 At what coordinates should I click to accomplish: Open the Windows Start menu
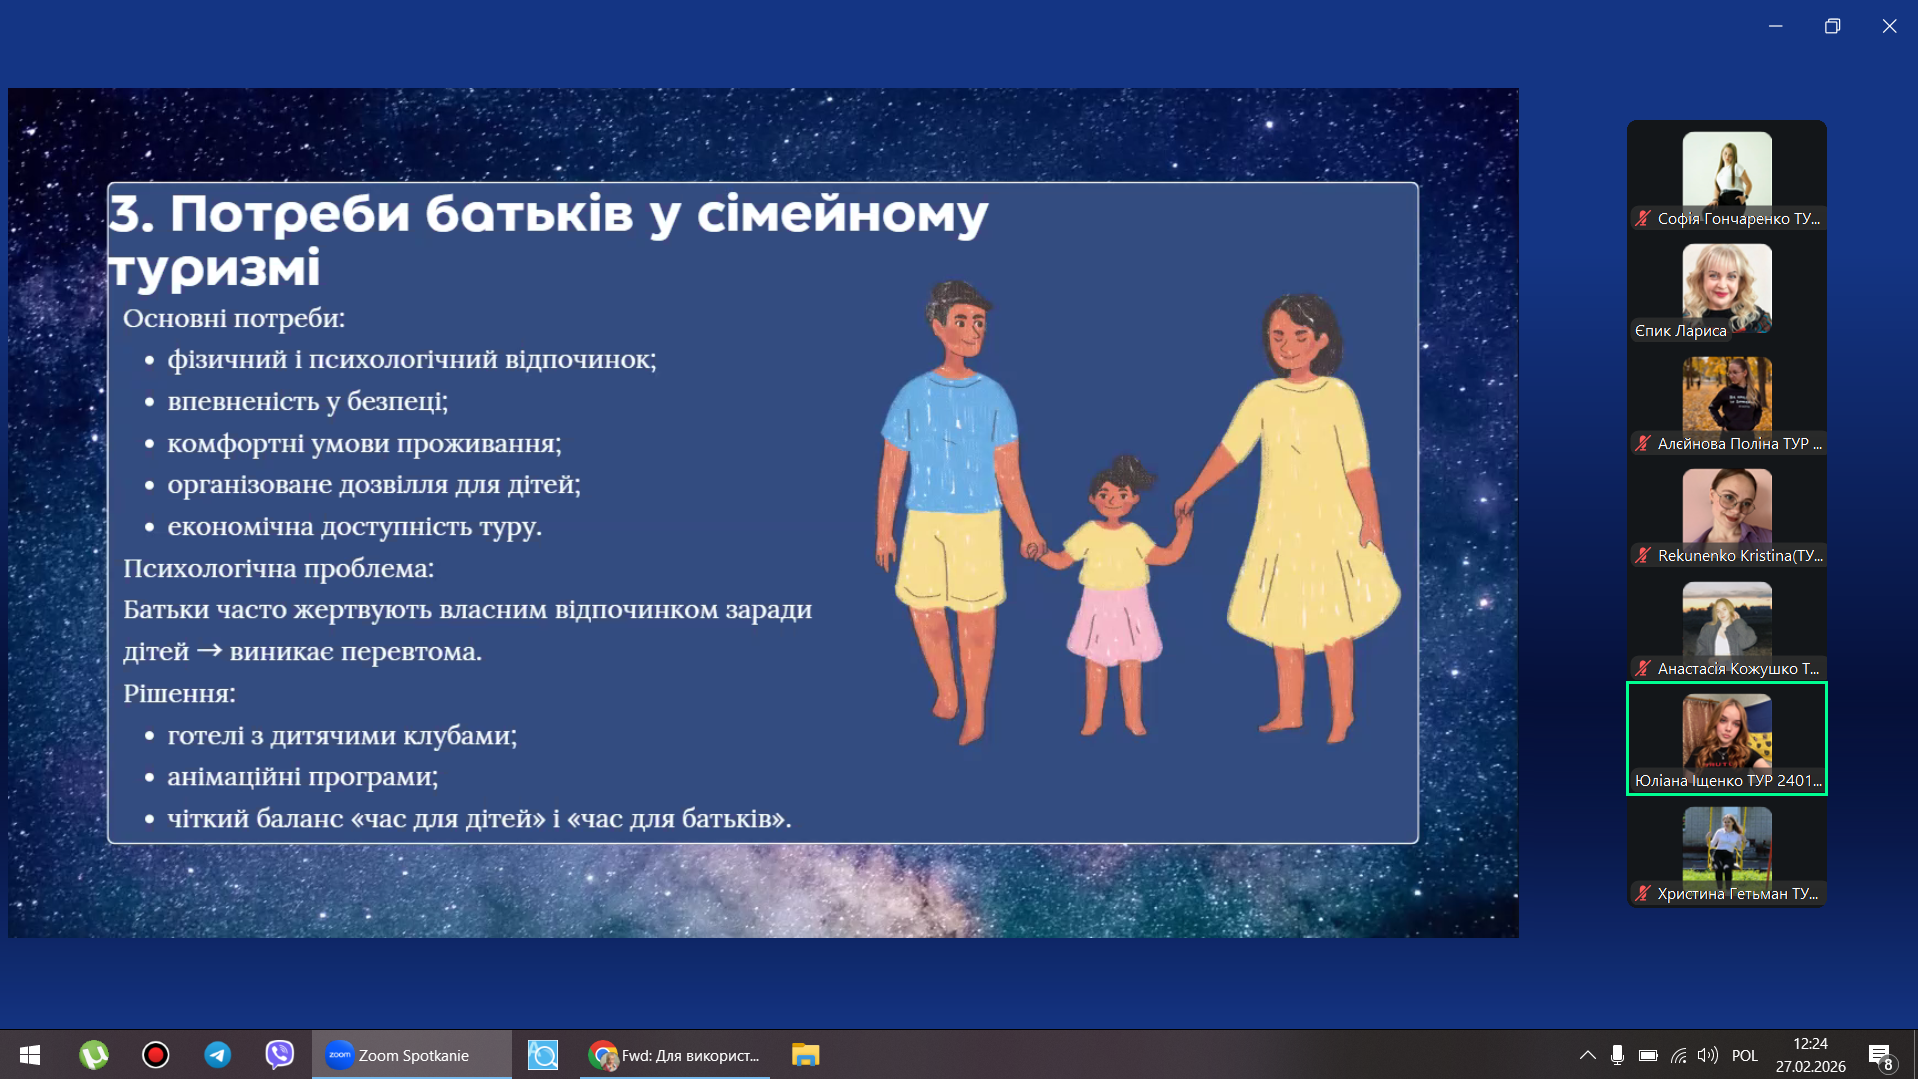(30, 1055)
